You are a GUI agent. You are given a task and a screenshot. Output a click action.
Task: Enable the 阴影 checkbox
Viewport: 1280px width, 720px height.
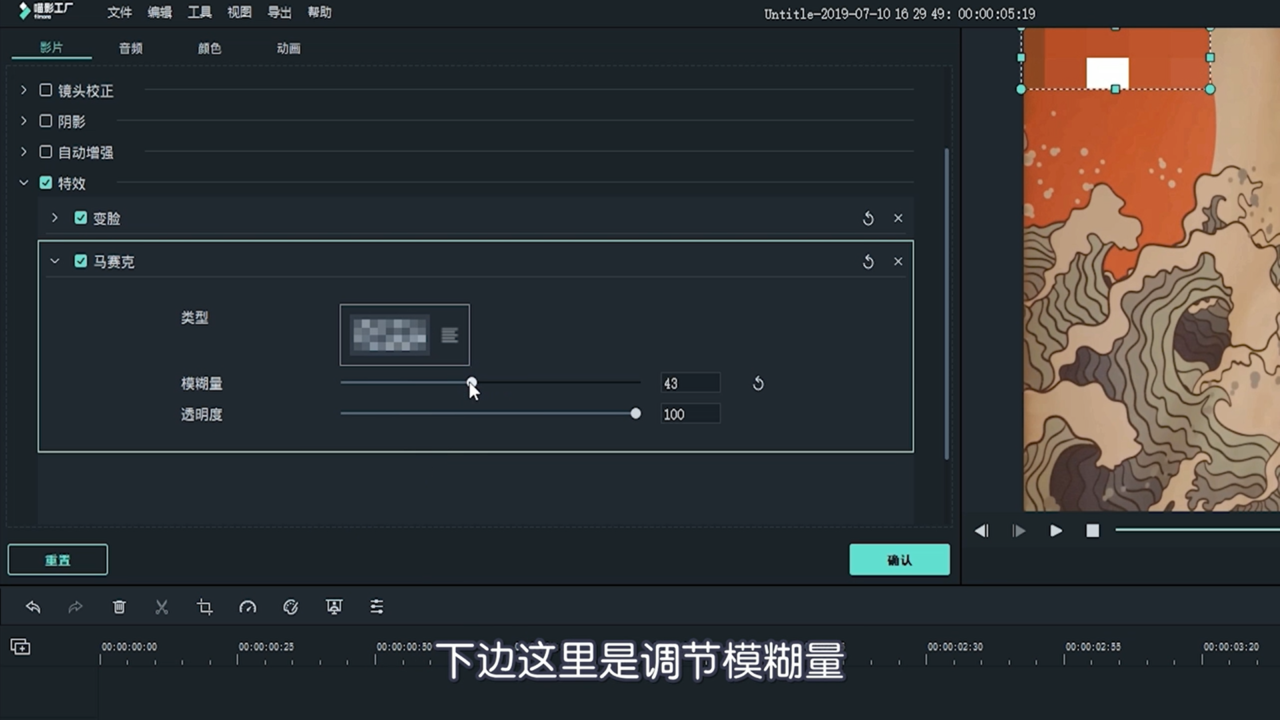pyautogui.click(x=45, y=121)
